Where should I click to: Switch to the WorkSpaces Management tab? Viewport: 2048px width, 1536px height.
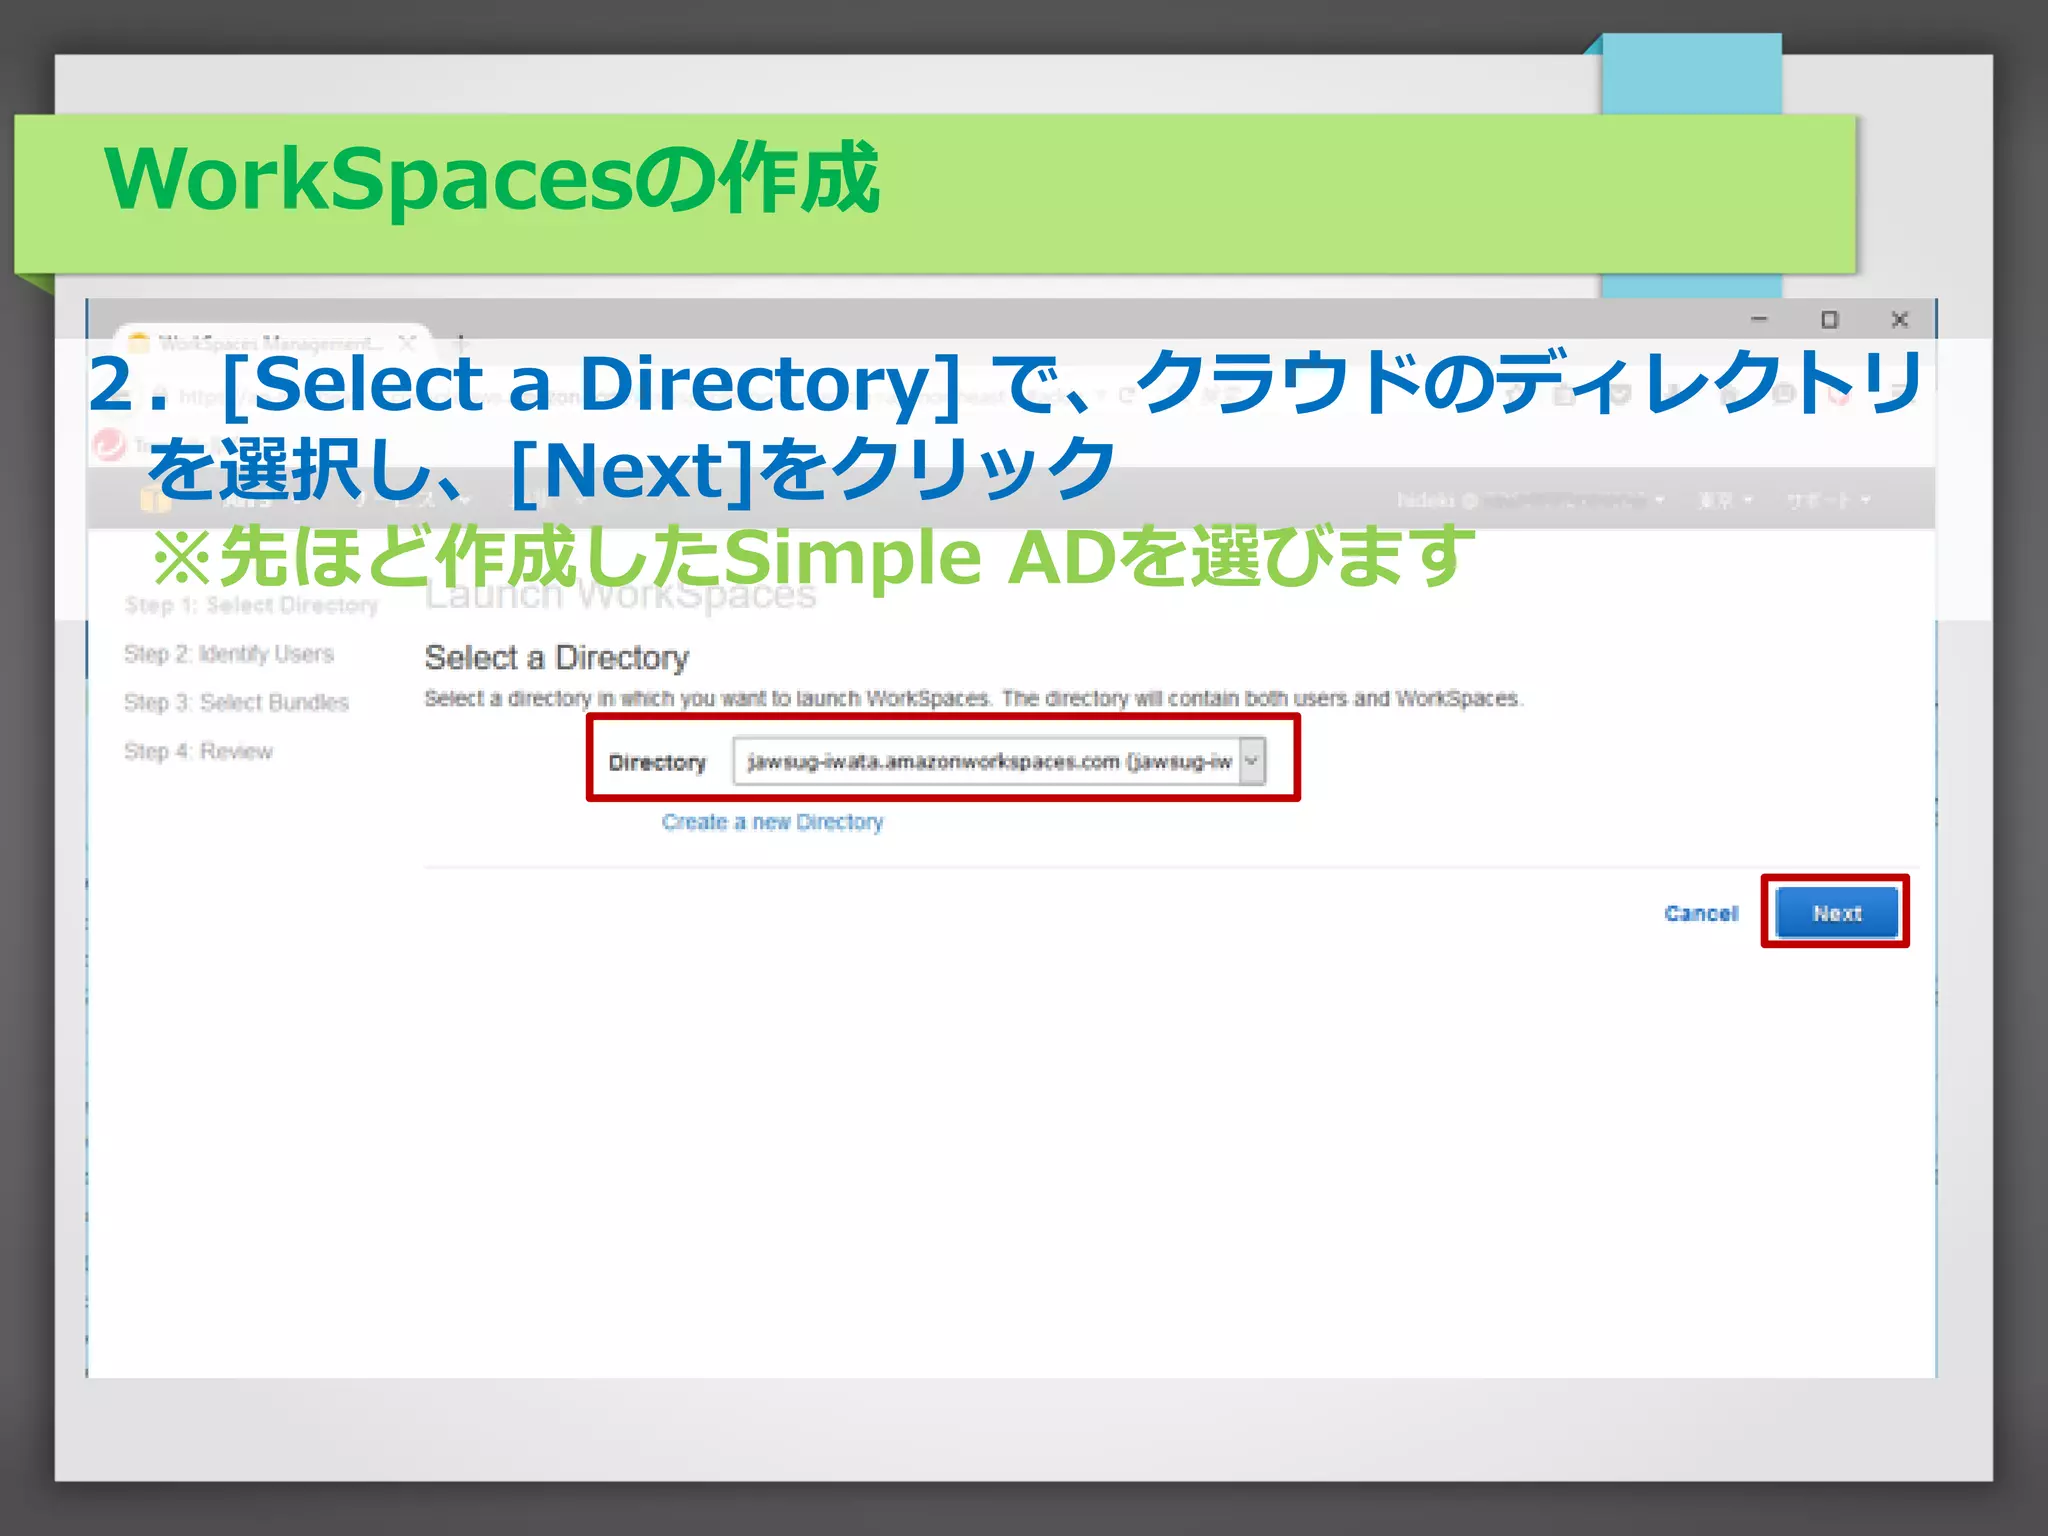[x=270, y=343]
